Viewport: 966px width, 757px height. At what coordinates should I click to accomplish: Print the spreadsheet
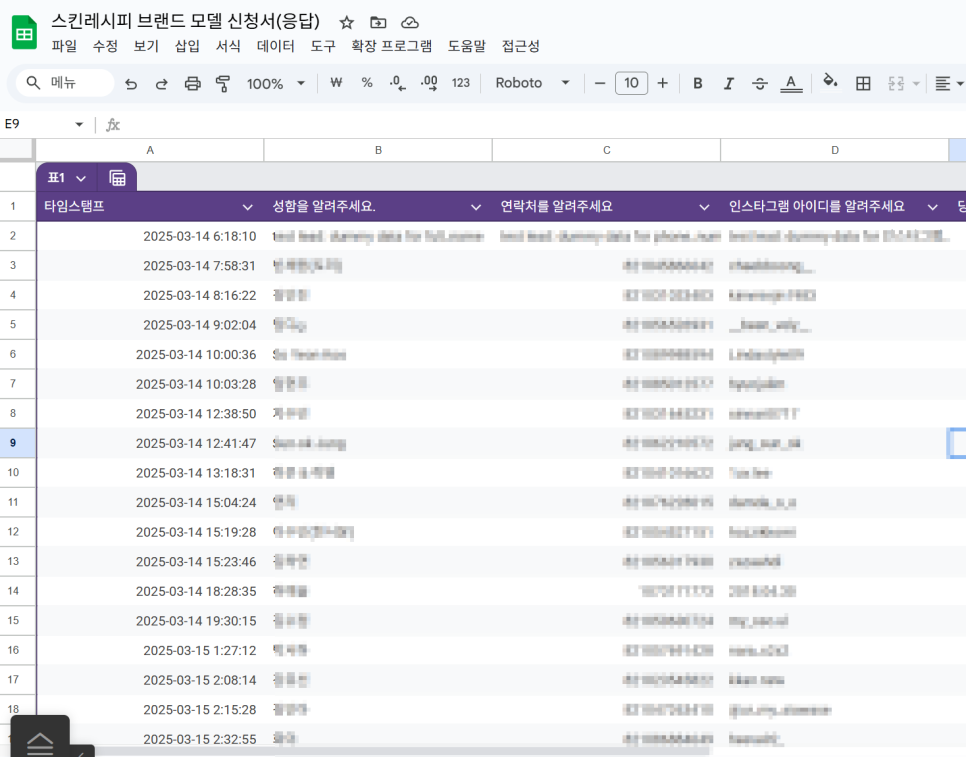point(193,83)
